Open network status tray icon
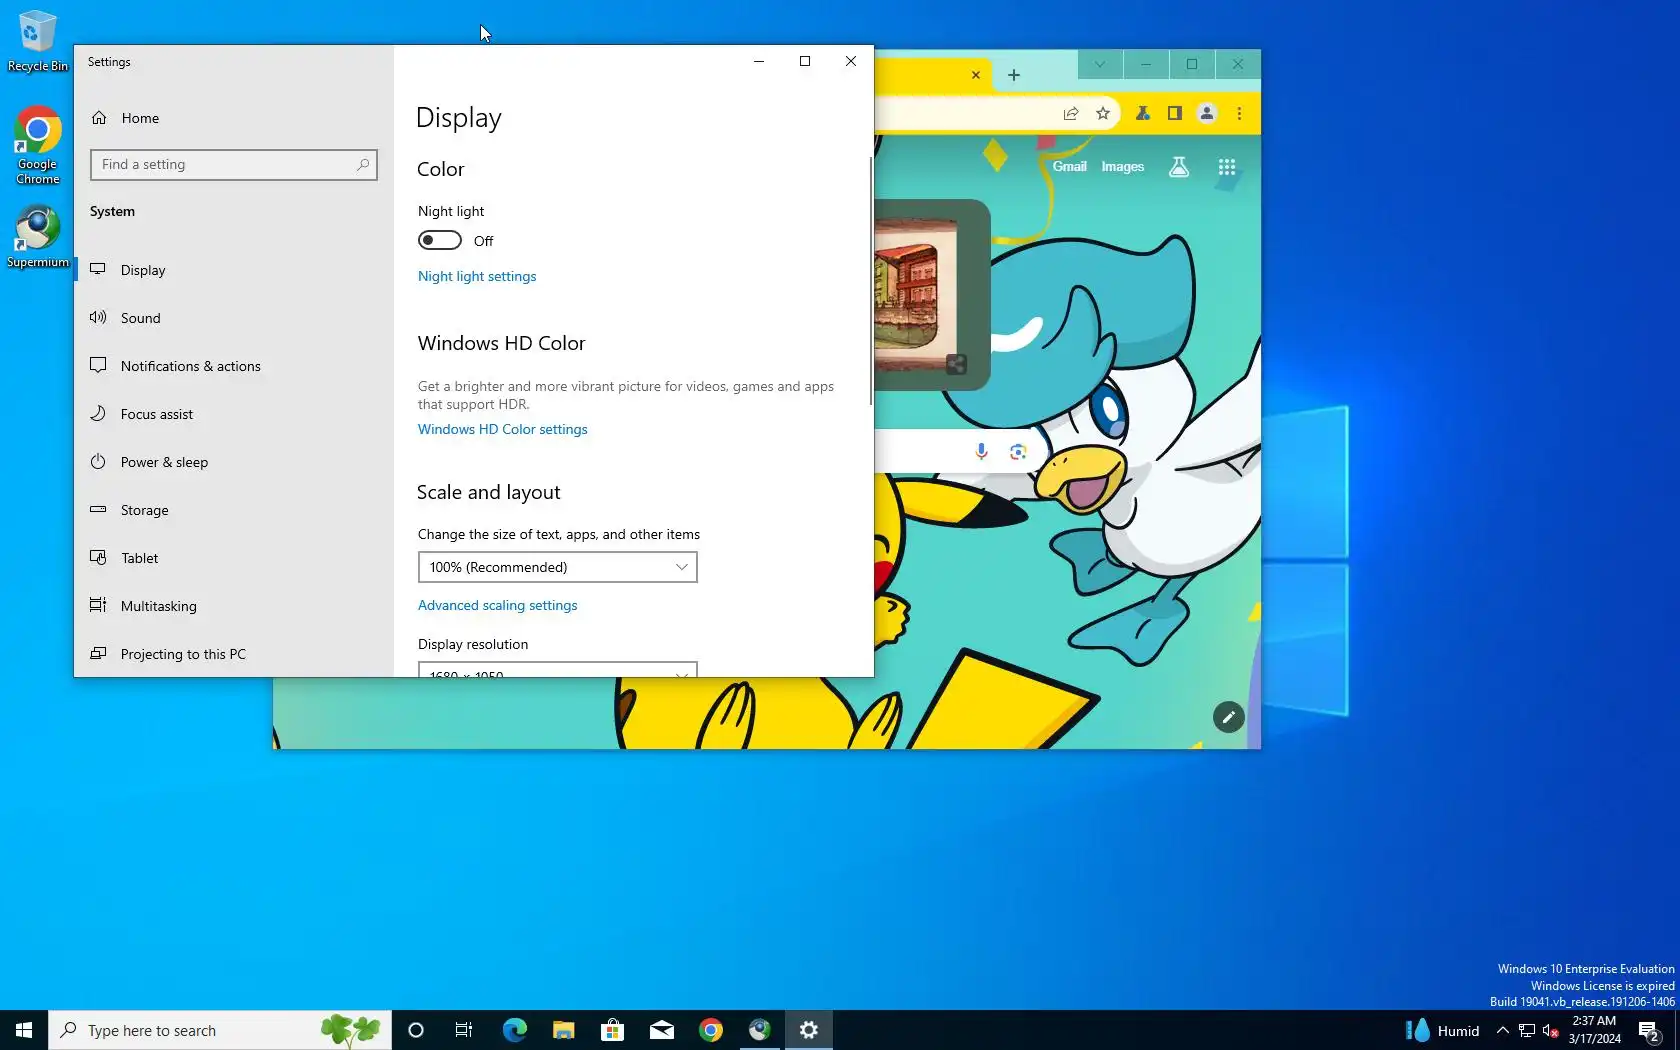This screenshot has width=1680, height=1050. [1527, 1030]
